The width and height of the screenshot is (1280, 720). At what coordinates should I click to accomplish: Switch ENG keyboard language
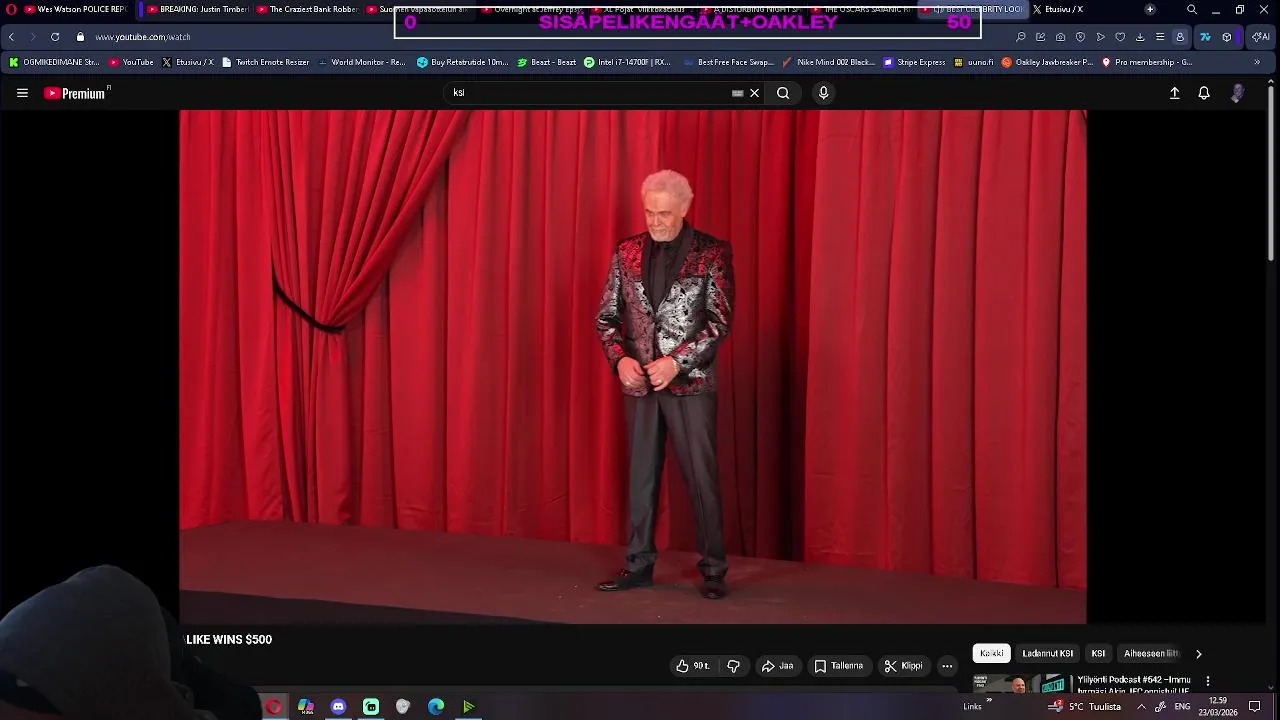[1182, 707]
